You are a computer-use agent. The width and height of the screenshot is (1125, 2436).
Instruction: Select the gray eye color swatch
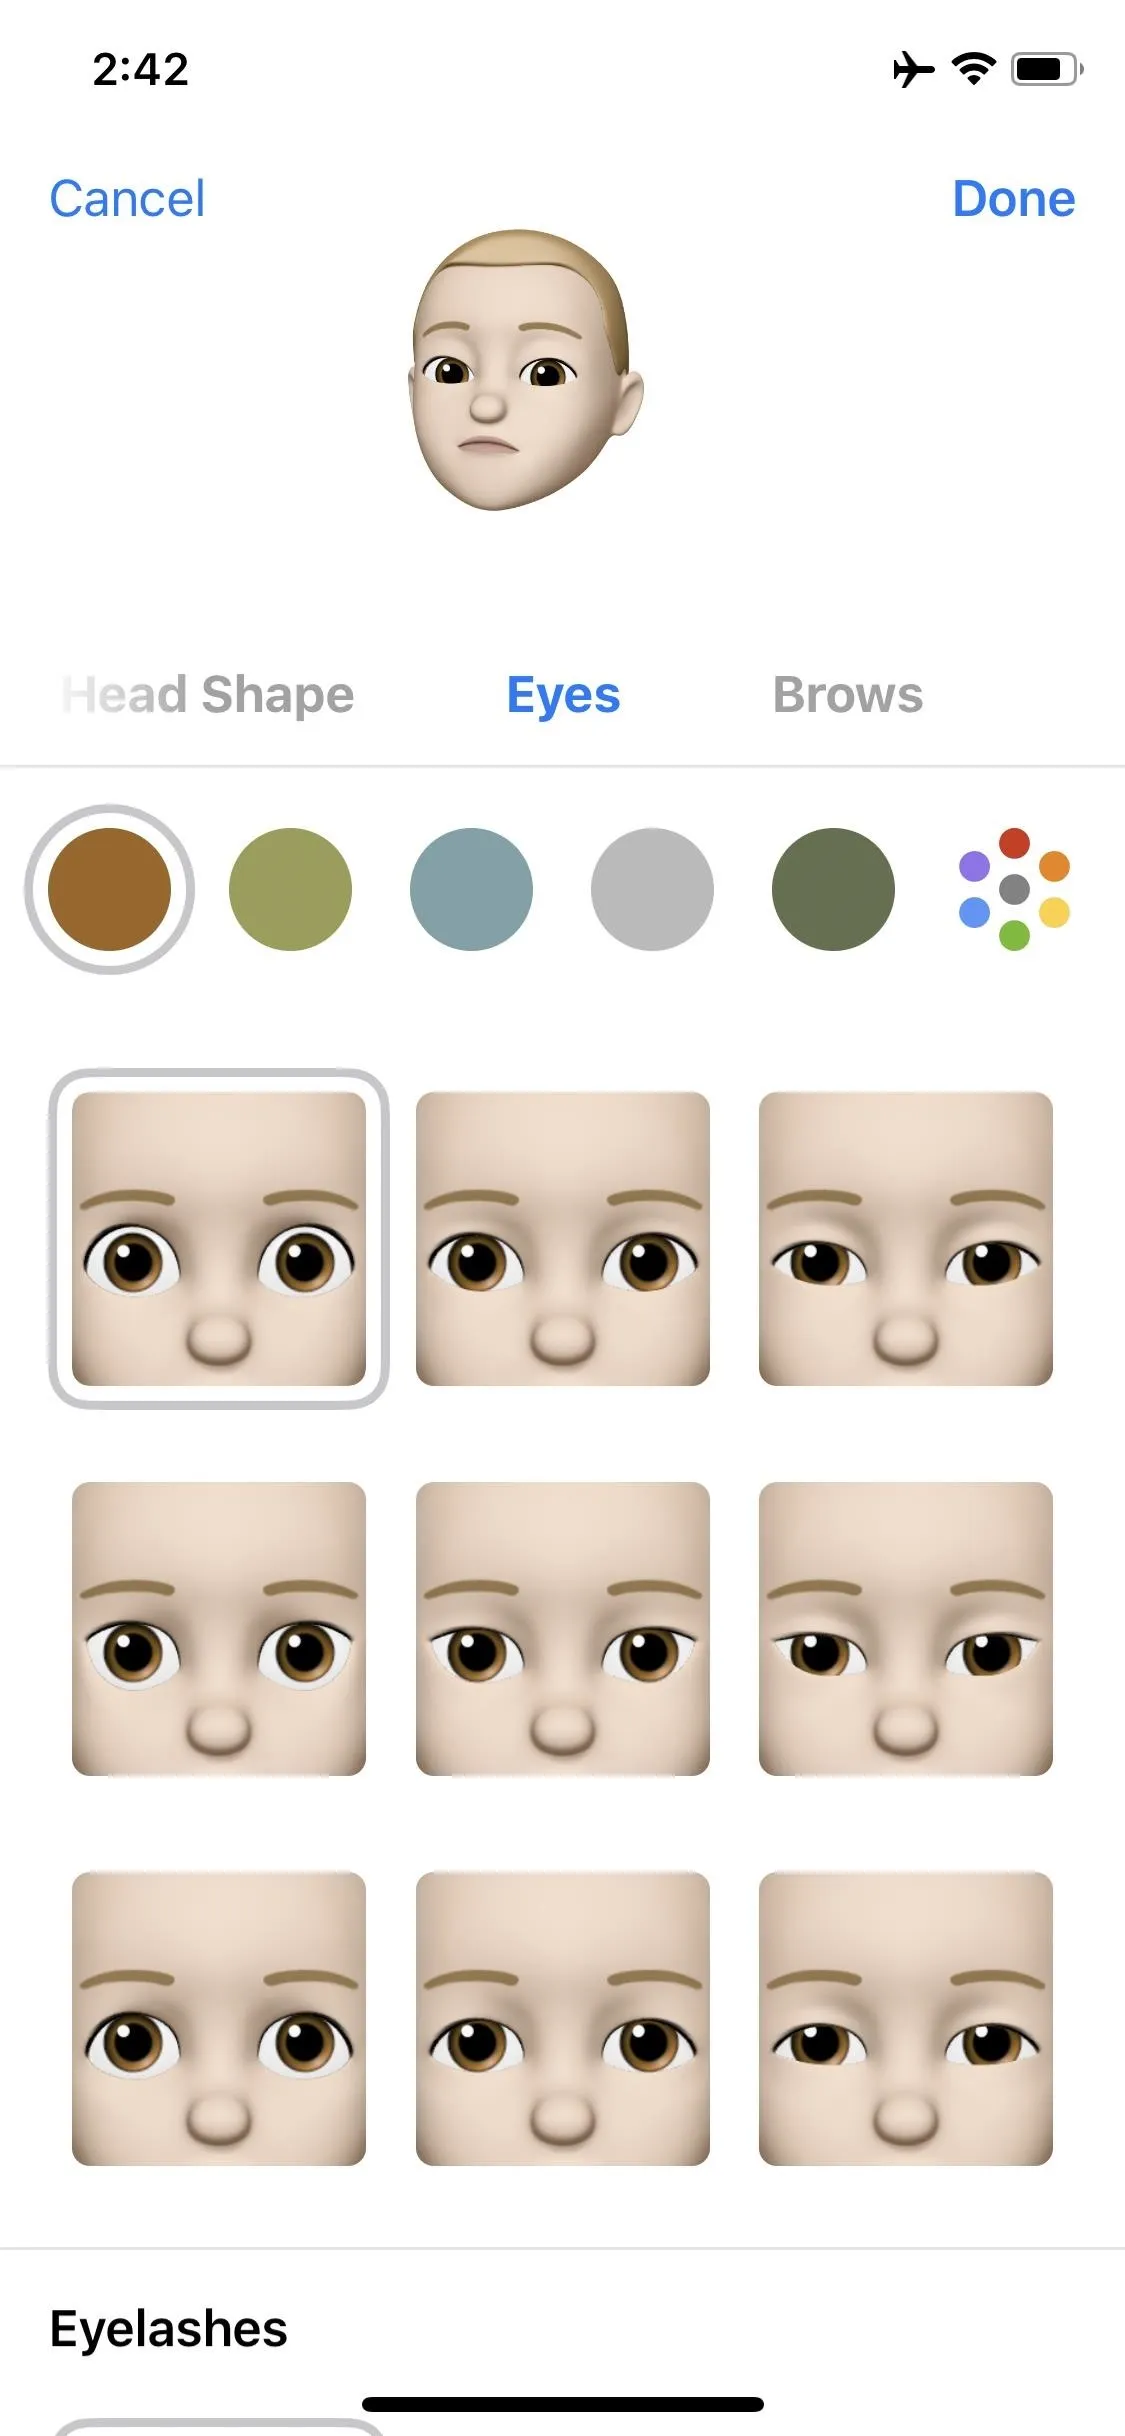pos(652,889)
